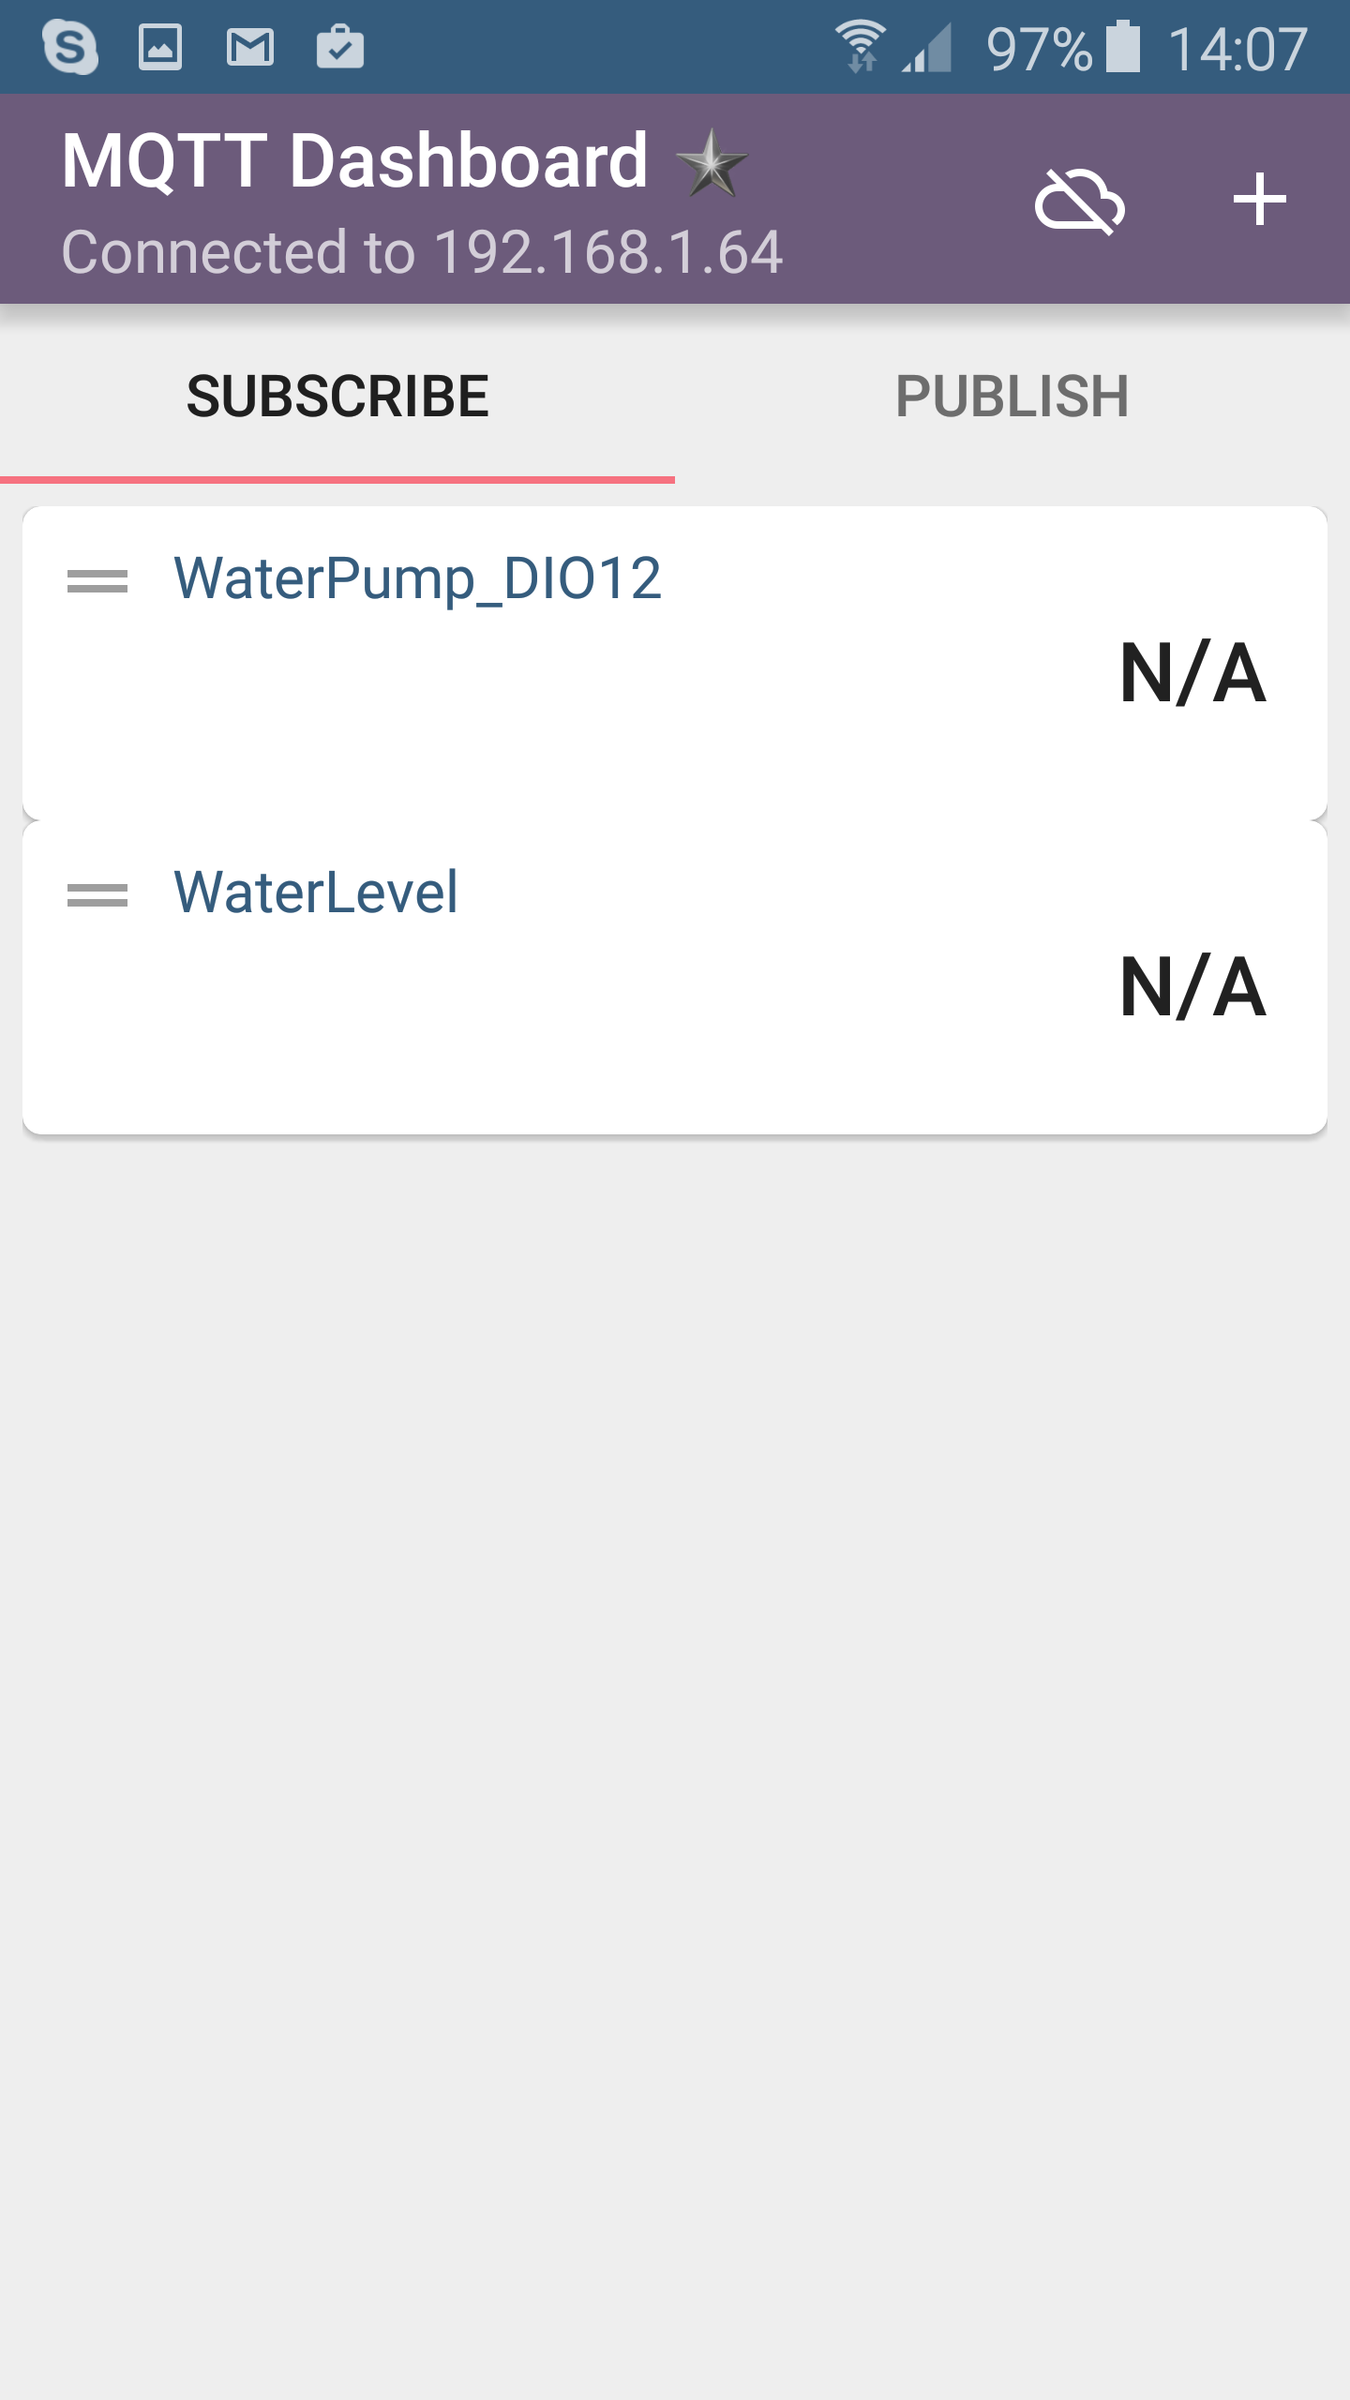Open the WaterLevel topic name
Viewport: 1350px width, 2400px height.
click(316, 892)
